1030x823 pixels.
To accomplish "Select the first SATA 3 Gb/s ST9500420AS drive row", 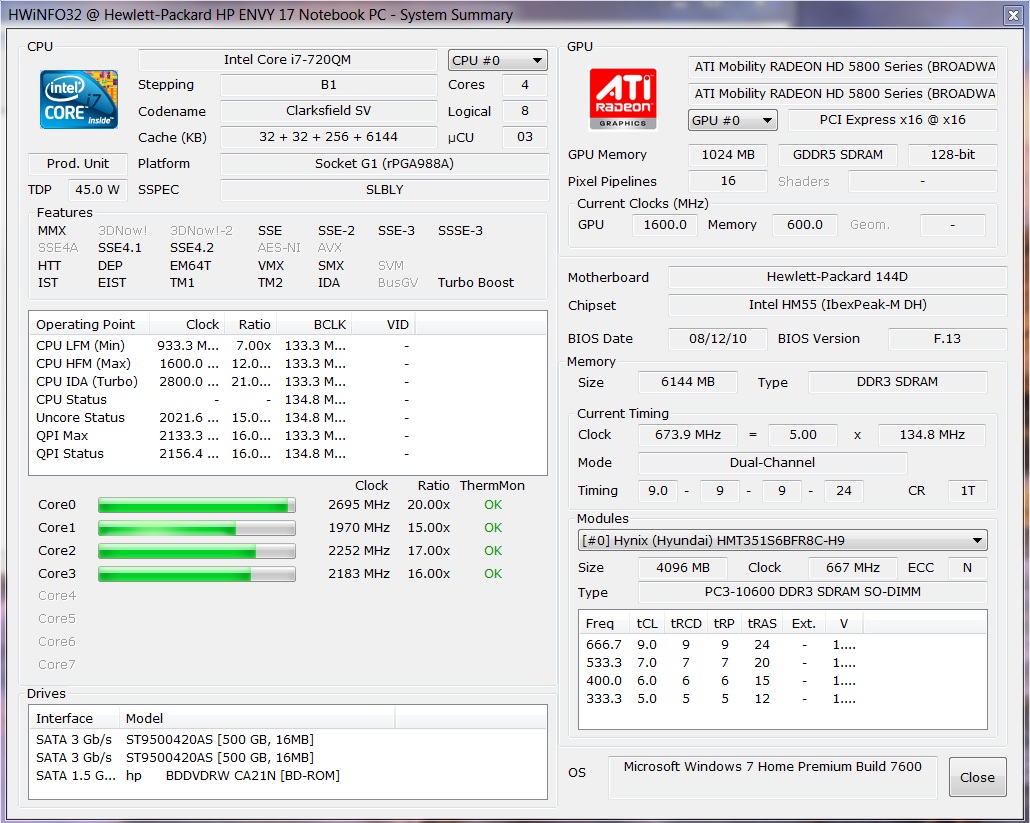I will (288, 740).
